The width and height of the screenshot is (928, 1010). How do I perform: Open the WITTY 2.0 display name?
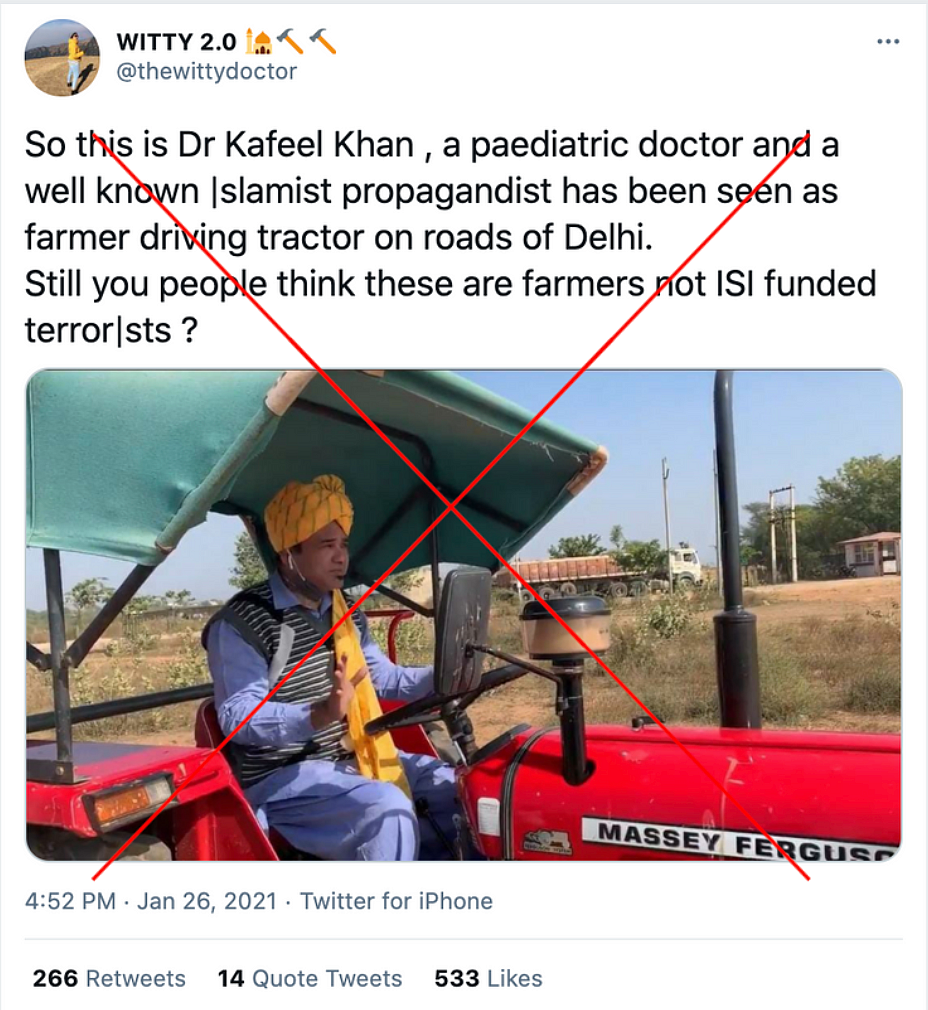click(176, 43)
